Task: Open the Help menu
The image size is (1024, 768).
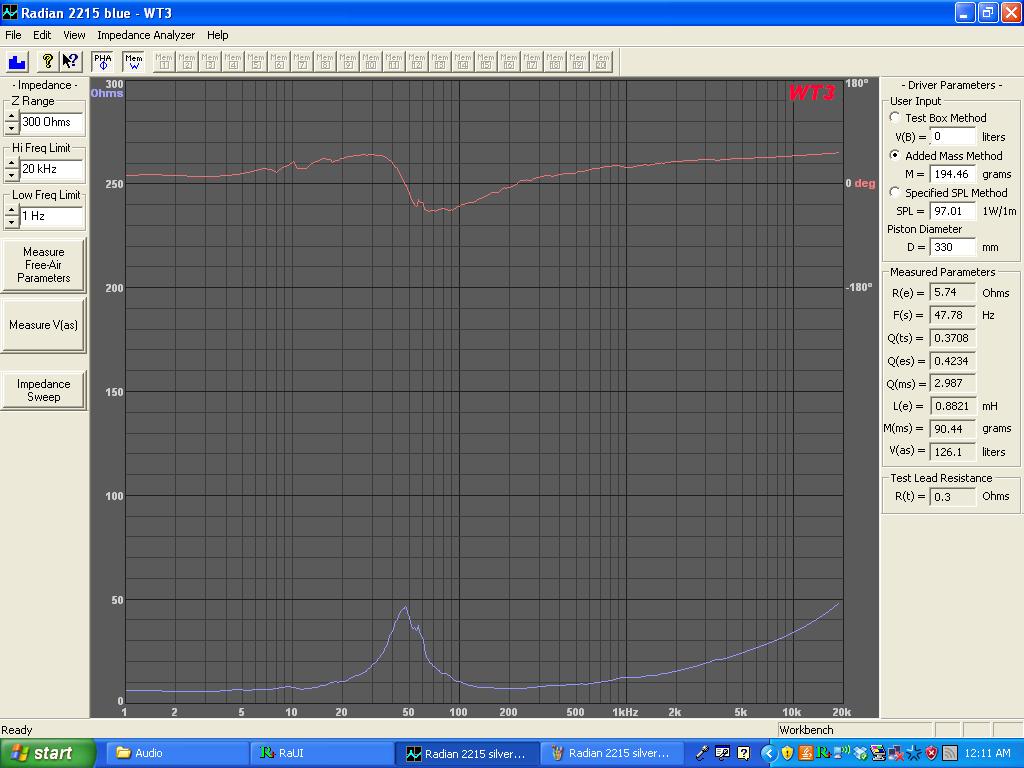Action: (217, 35)
